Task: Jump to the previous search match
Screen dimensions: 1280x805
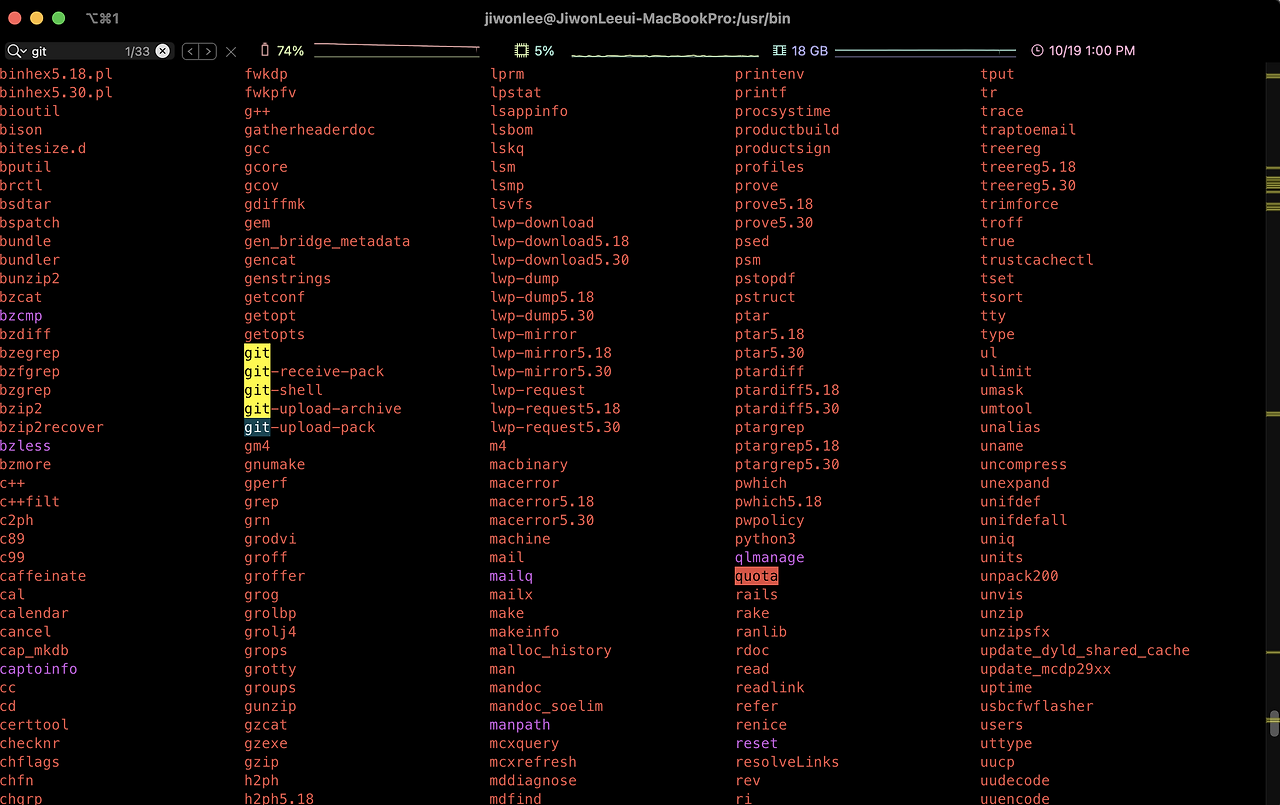Action: click(x=190, y=51)
